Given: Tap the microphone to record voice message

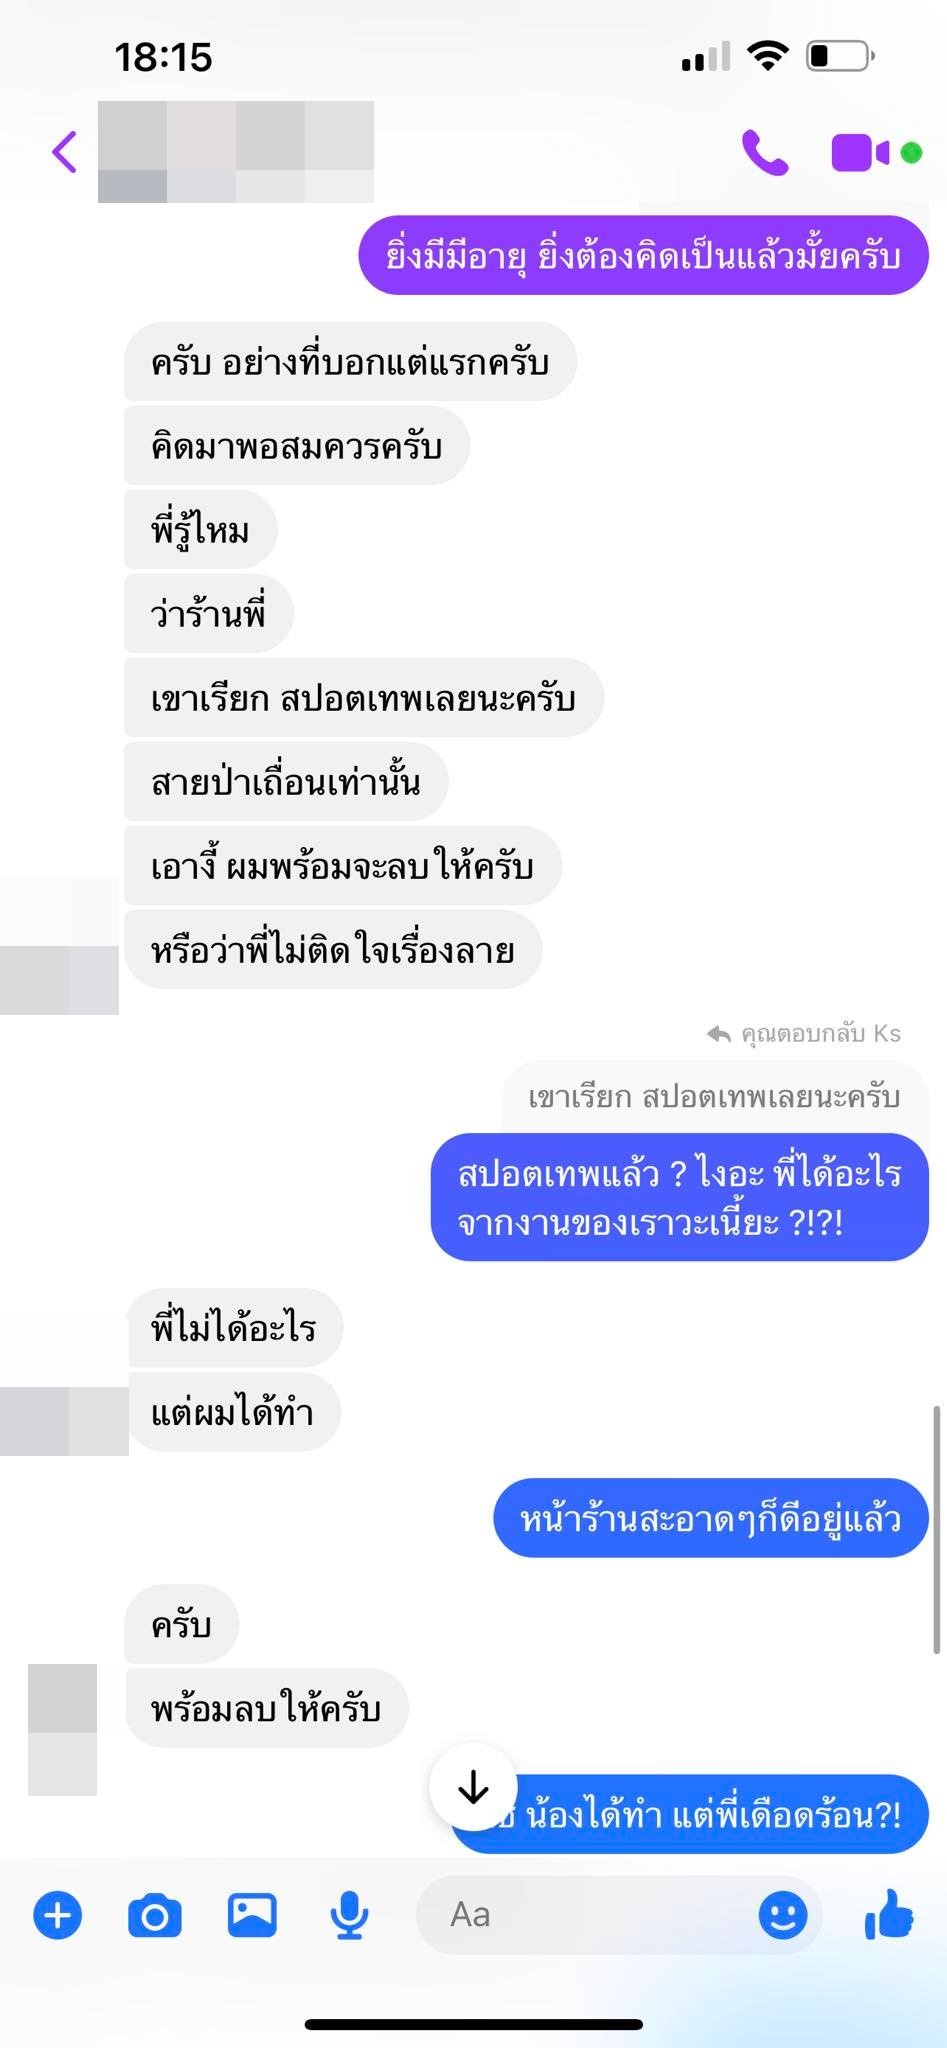Looking at the screenshot, I should pyautogui.click(x=349, y=1916).
